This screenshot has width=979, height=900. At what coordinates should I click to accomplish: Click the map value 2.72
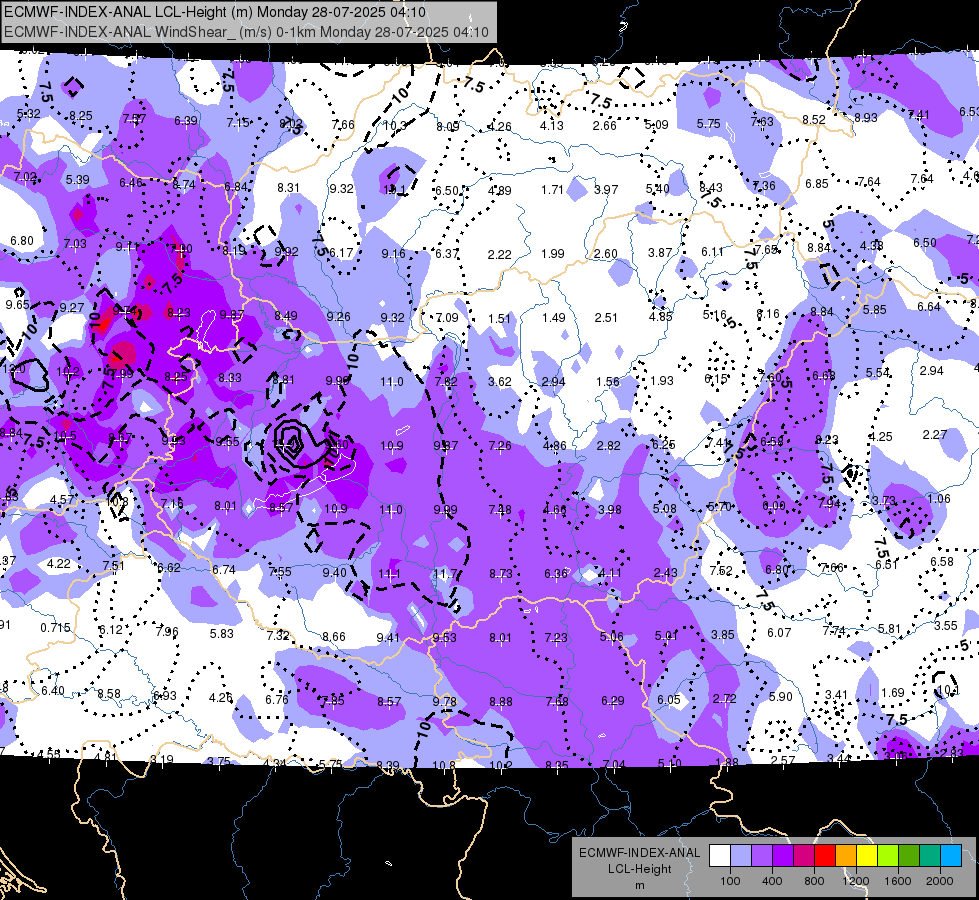pyautogui.click(x=724, y=698)
